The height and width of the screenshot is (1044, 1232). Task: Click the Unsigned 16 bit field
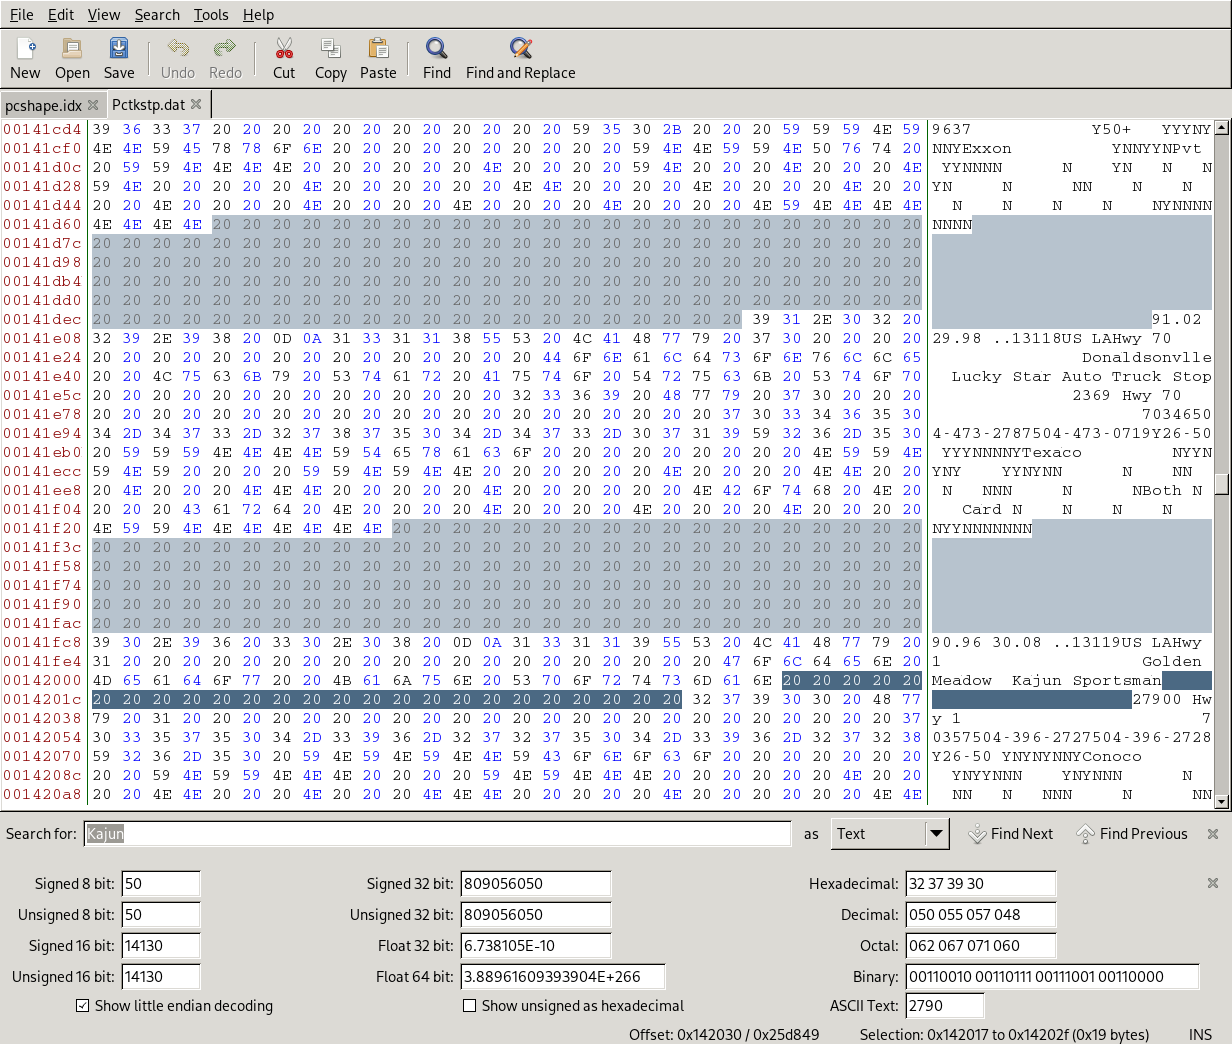tap(161, 977)
